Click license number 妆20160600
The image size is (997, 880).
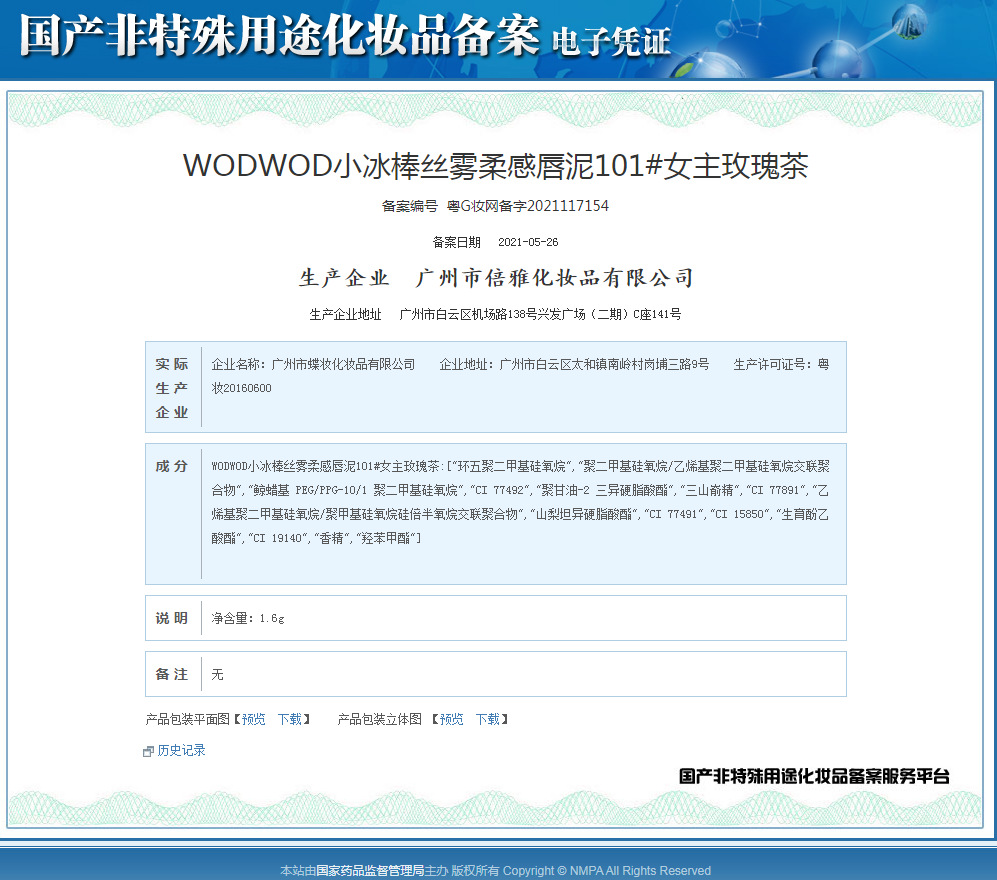(242, 388)
